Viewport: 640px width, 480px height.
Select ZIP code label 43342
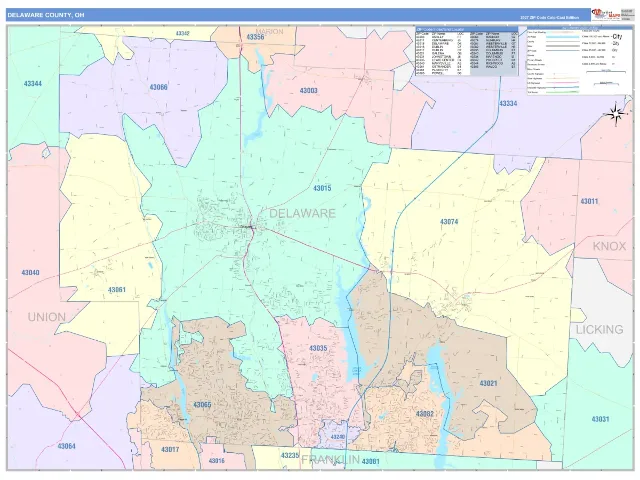coord(182,33)
